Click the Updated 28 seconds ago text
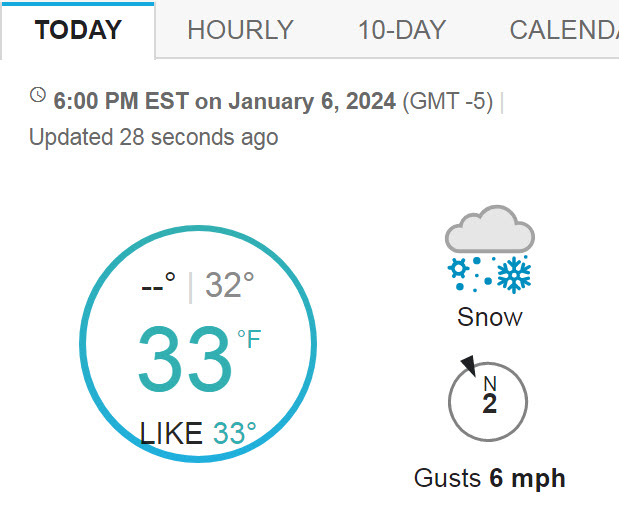Image resolution: width=619 pixels, height=516 pixels. pyautogui.click(x=154, y=137)
